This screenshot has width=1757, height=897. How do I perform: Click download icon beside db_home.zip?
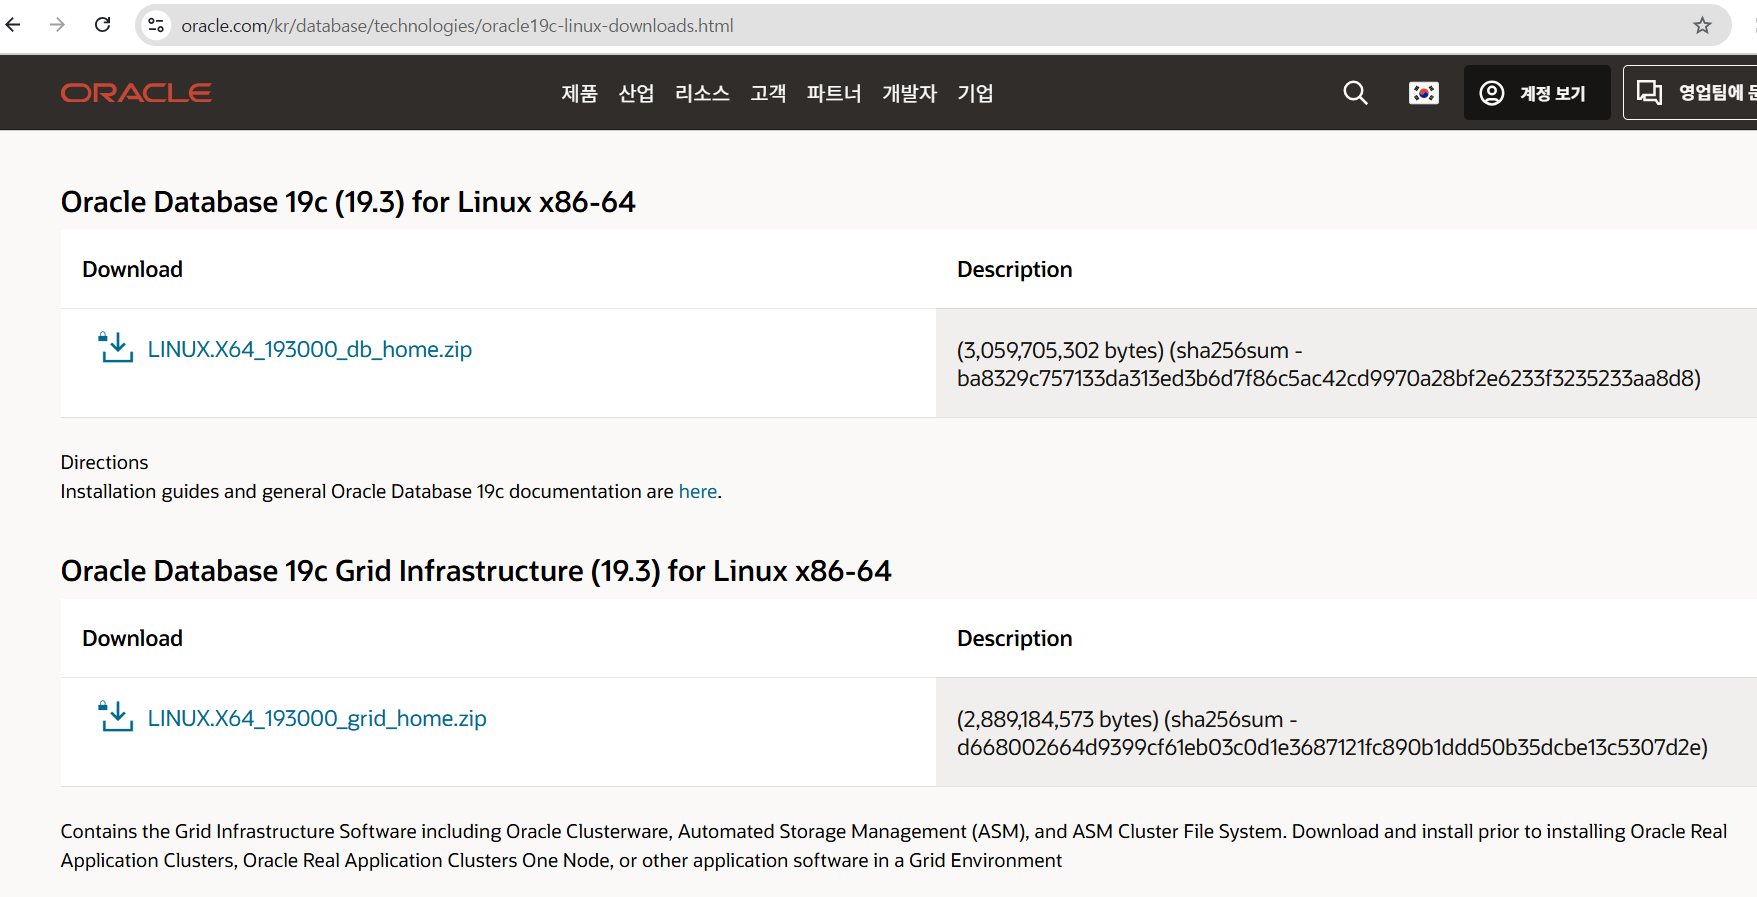click(x=115, y=348)
